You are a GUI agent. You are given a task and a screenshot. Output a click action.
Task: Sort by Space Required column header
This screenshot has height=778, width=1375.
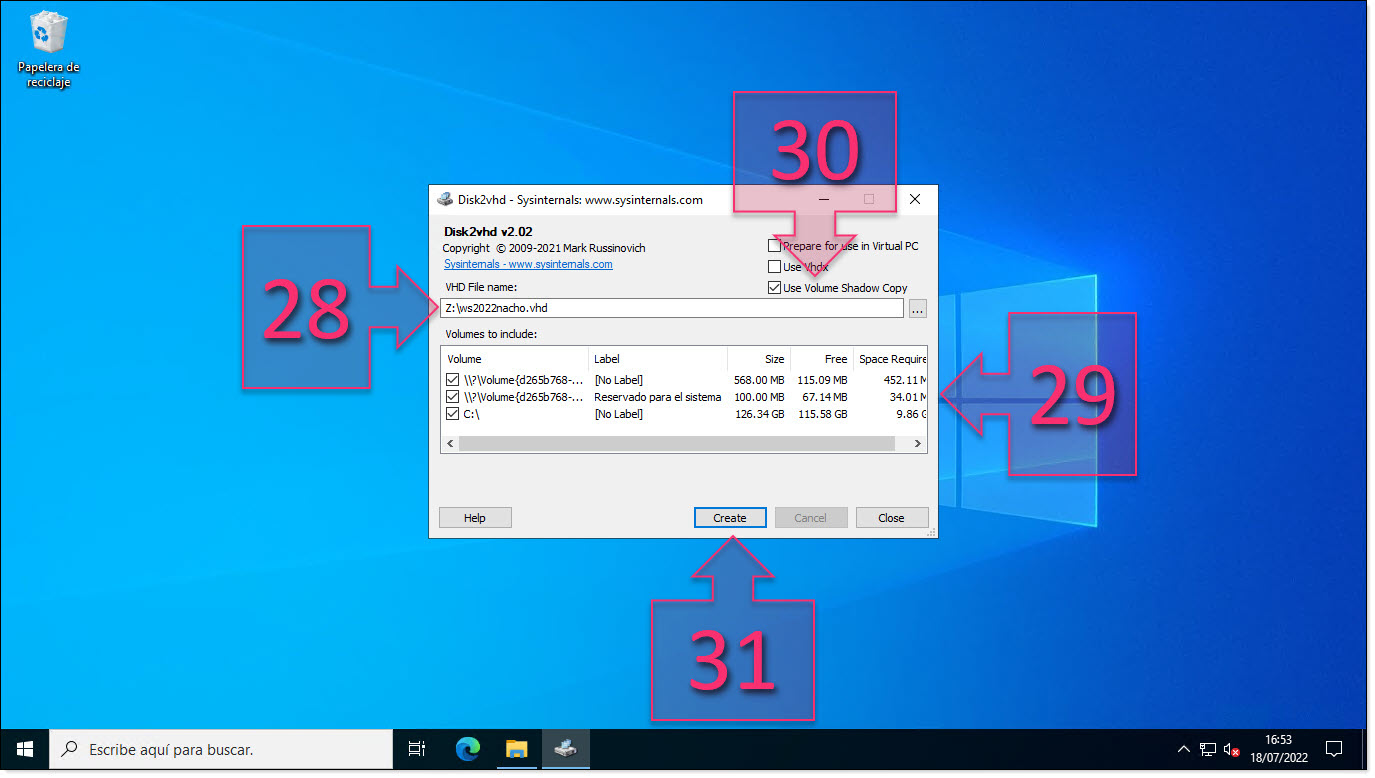coord(890,359)
